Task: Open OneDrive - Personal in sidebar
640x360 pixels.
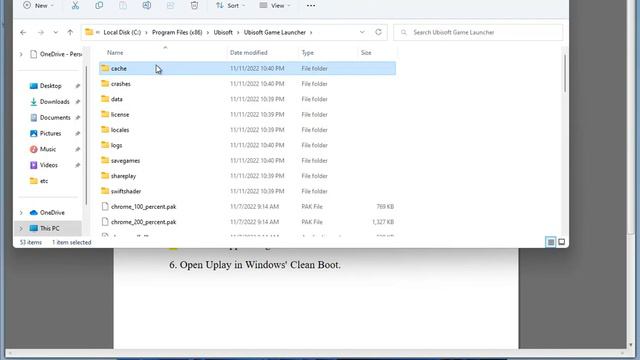Action: [56, 54]
